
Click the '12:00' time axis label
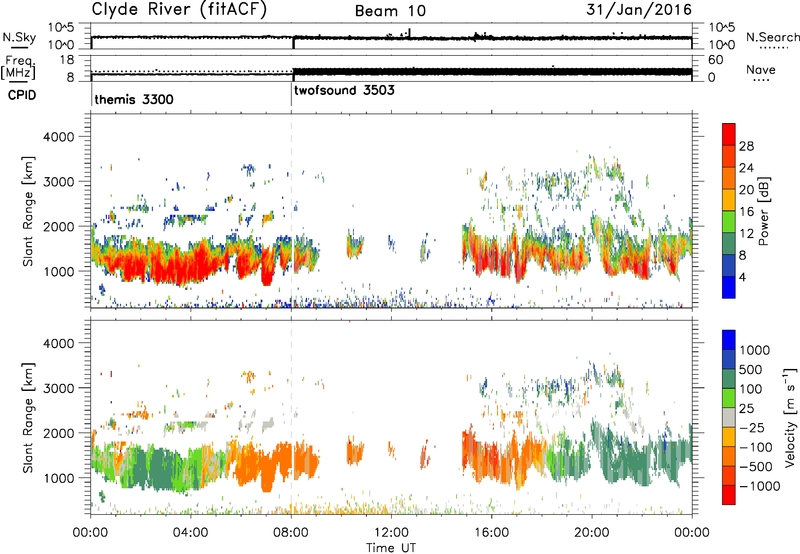point(391,533)
